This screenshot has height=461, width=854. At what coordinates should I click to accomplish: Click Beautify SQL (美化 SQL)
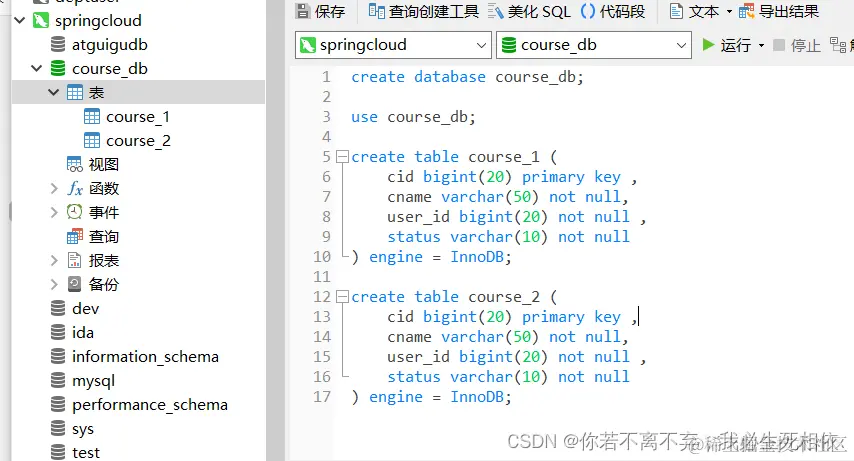pos(529,11)
